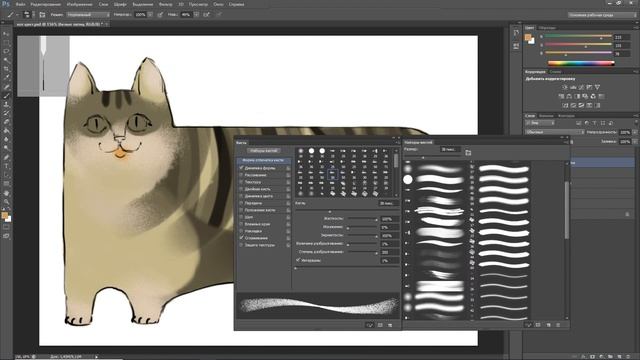Uncheck Динамика формы in Brush panel

point(241,168)
